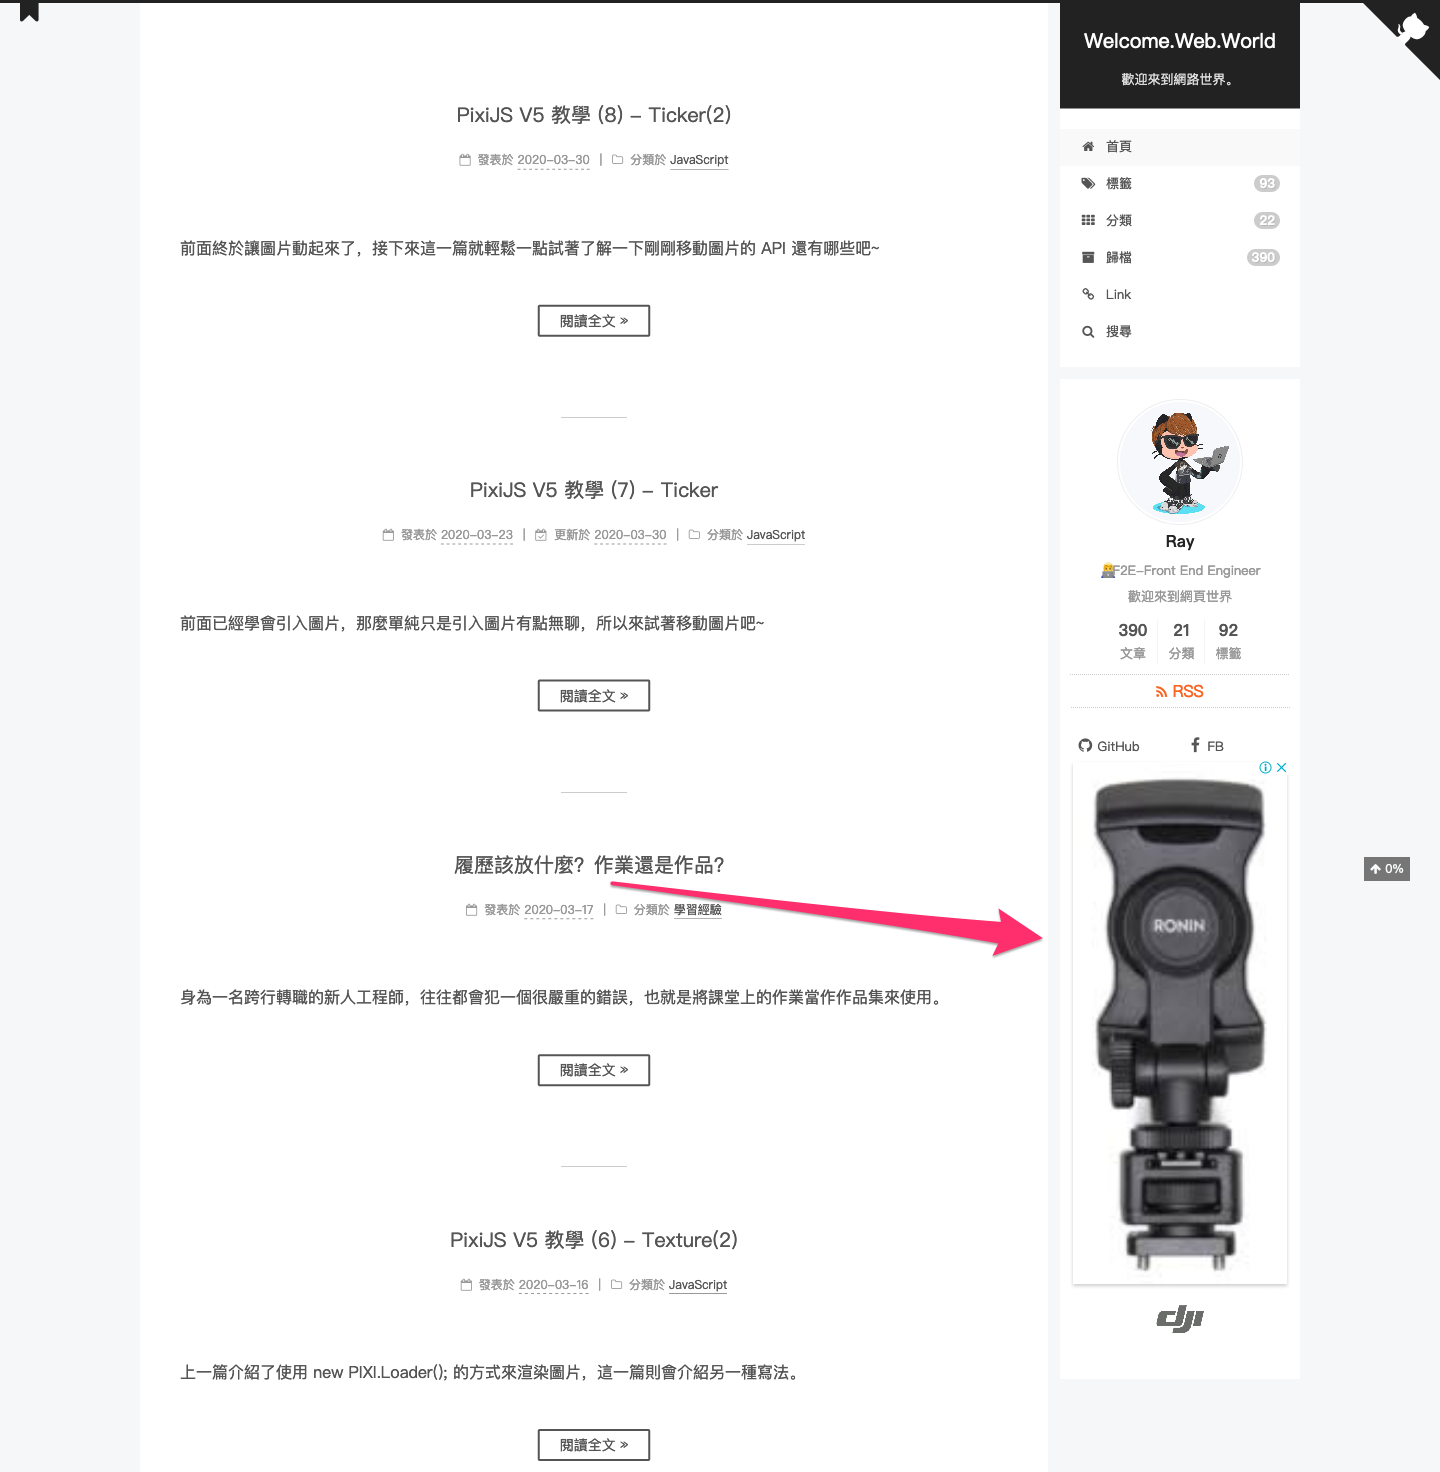Click the magnifier search icon

1088,331
